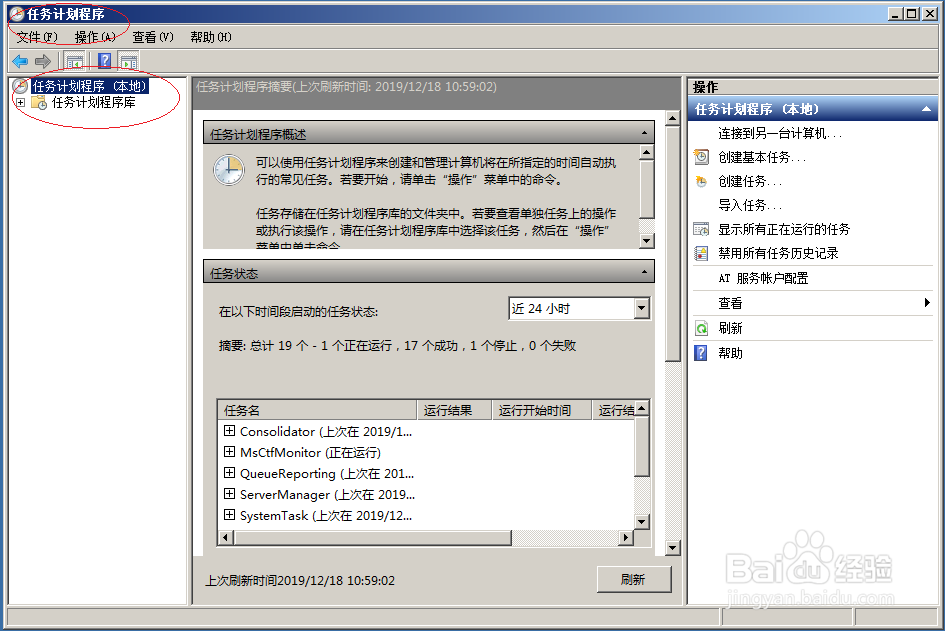Screen dimensions: 945x631
Task: Click the Display All Running Tasks icon
Action: coord(703,229)
